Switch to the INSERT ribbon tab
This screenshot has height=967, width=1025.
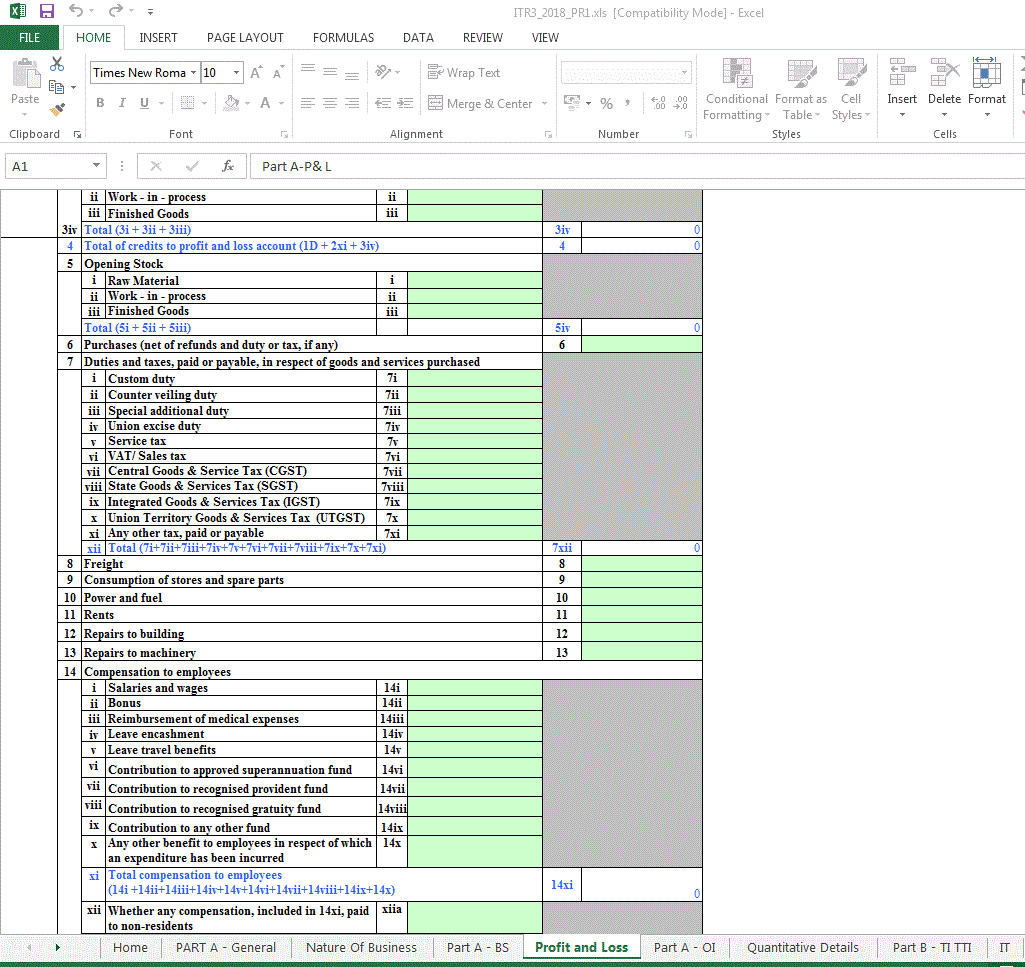(x=158, y=37)
